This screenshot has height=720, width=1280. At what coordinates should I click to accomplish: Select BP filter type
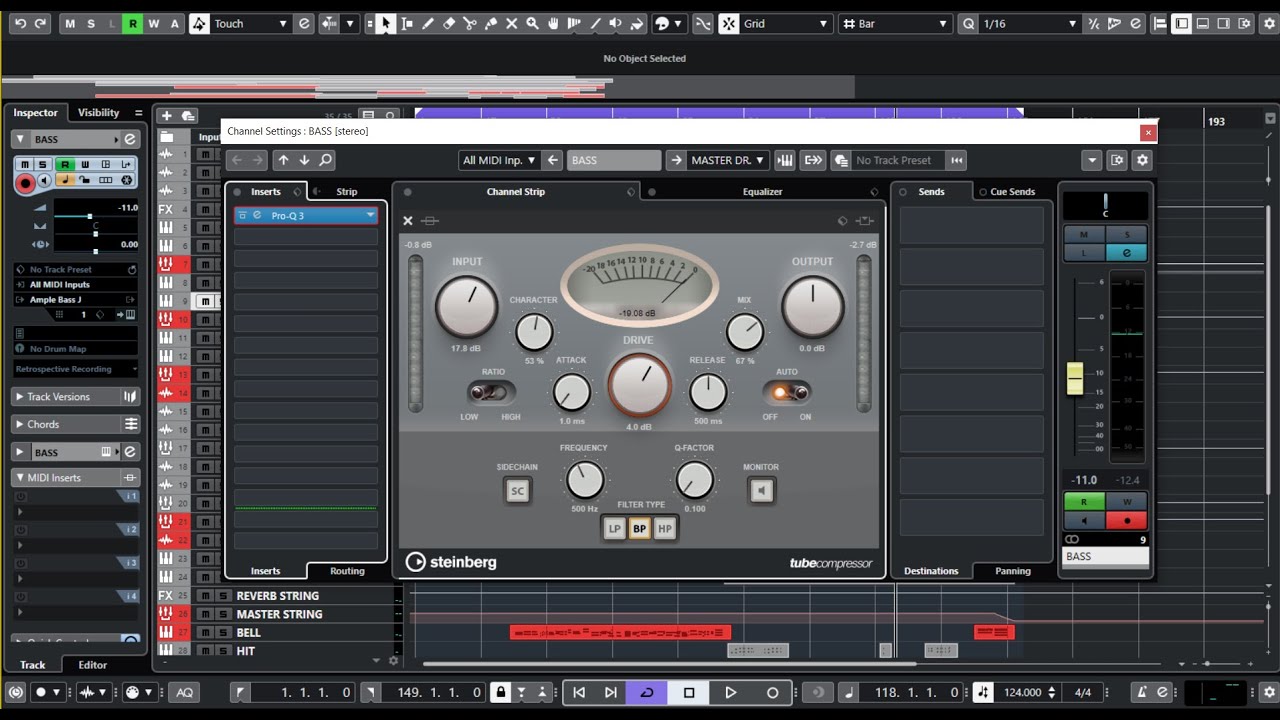tap(640, 529)
